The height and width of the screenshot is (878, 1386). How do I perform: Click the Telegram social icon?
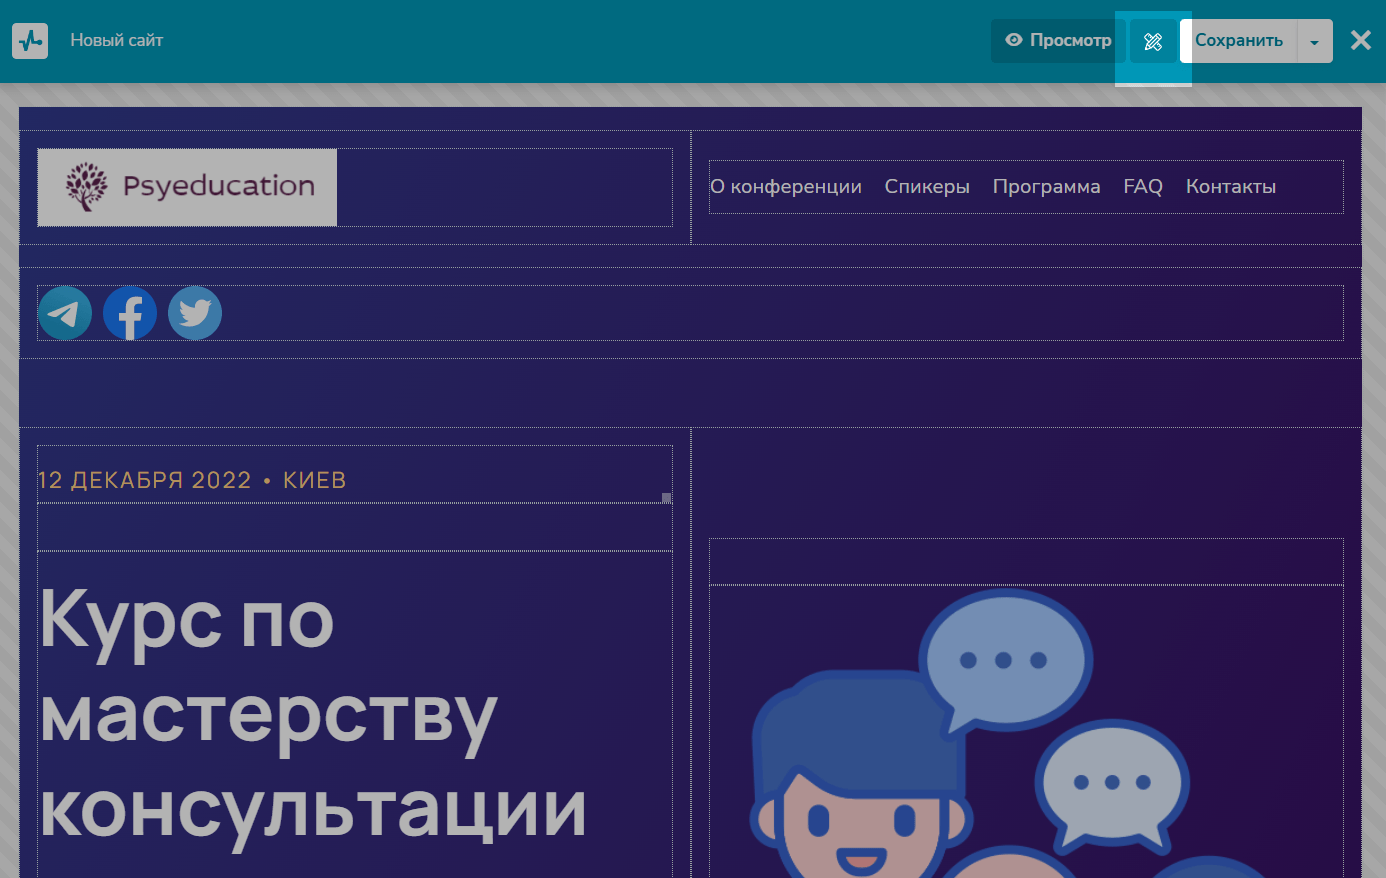tap(65, 313)
